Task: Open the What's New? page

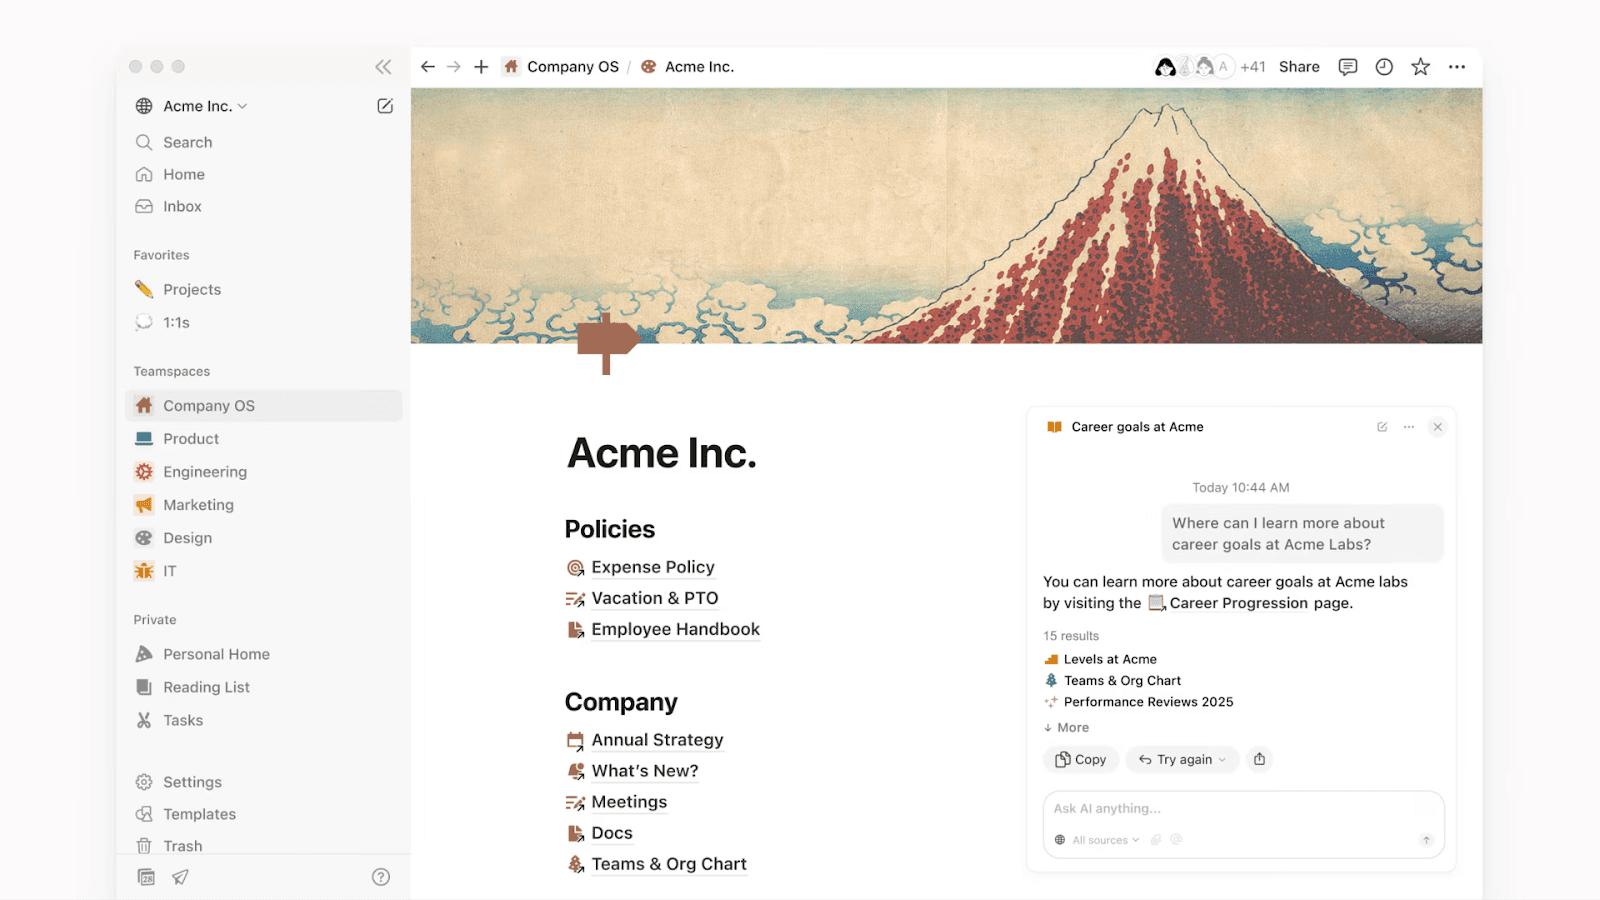Action: pos(632,771)
